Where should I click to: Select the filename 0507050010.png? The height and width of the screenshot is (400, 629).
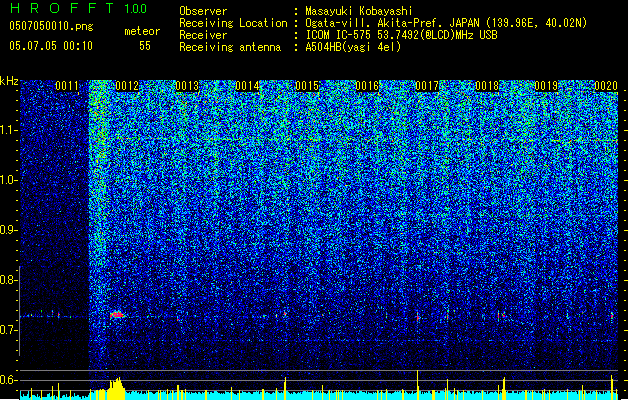[x=51, y=26]
